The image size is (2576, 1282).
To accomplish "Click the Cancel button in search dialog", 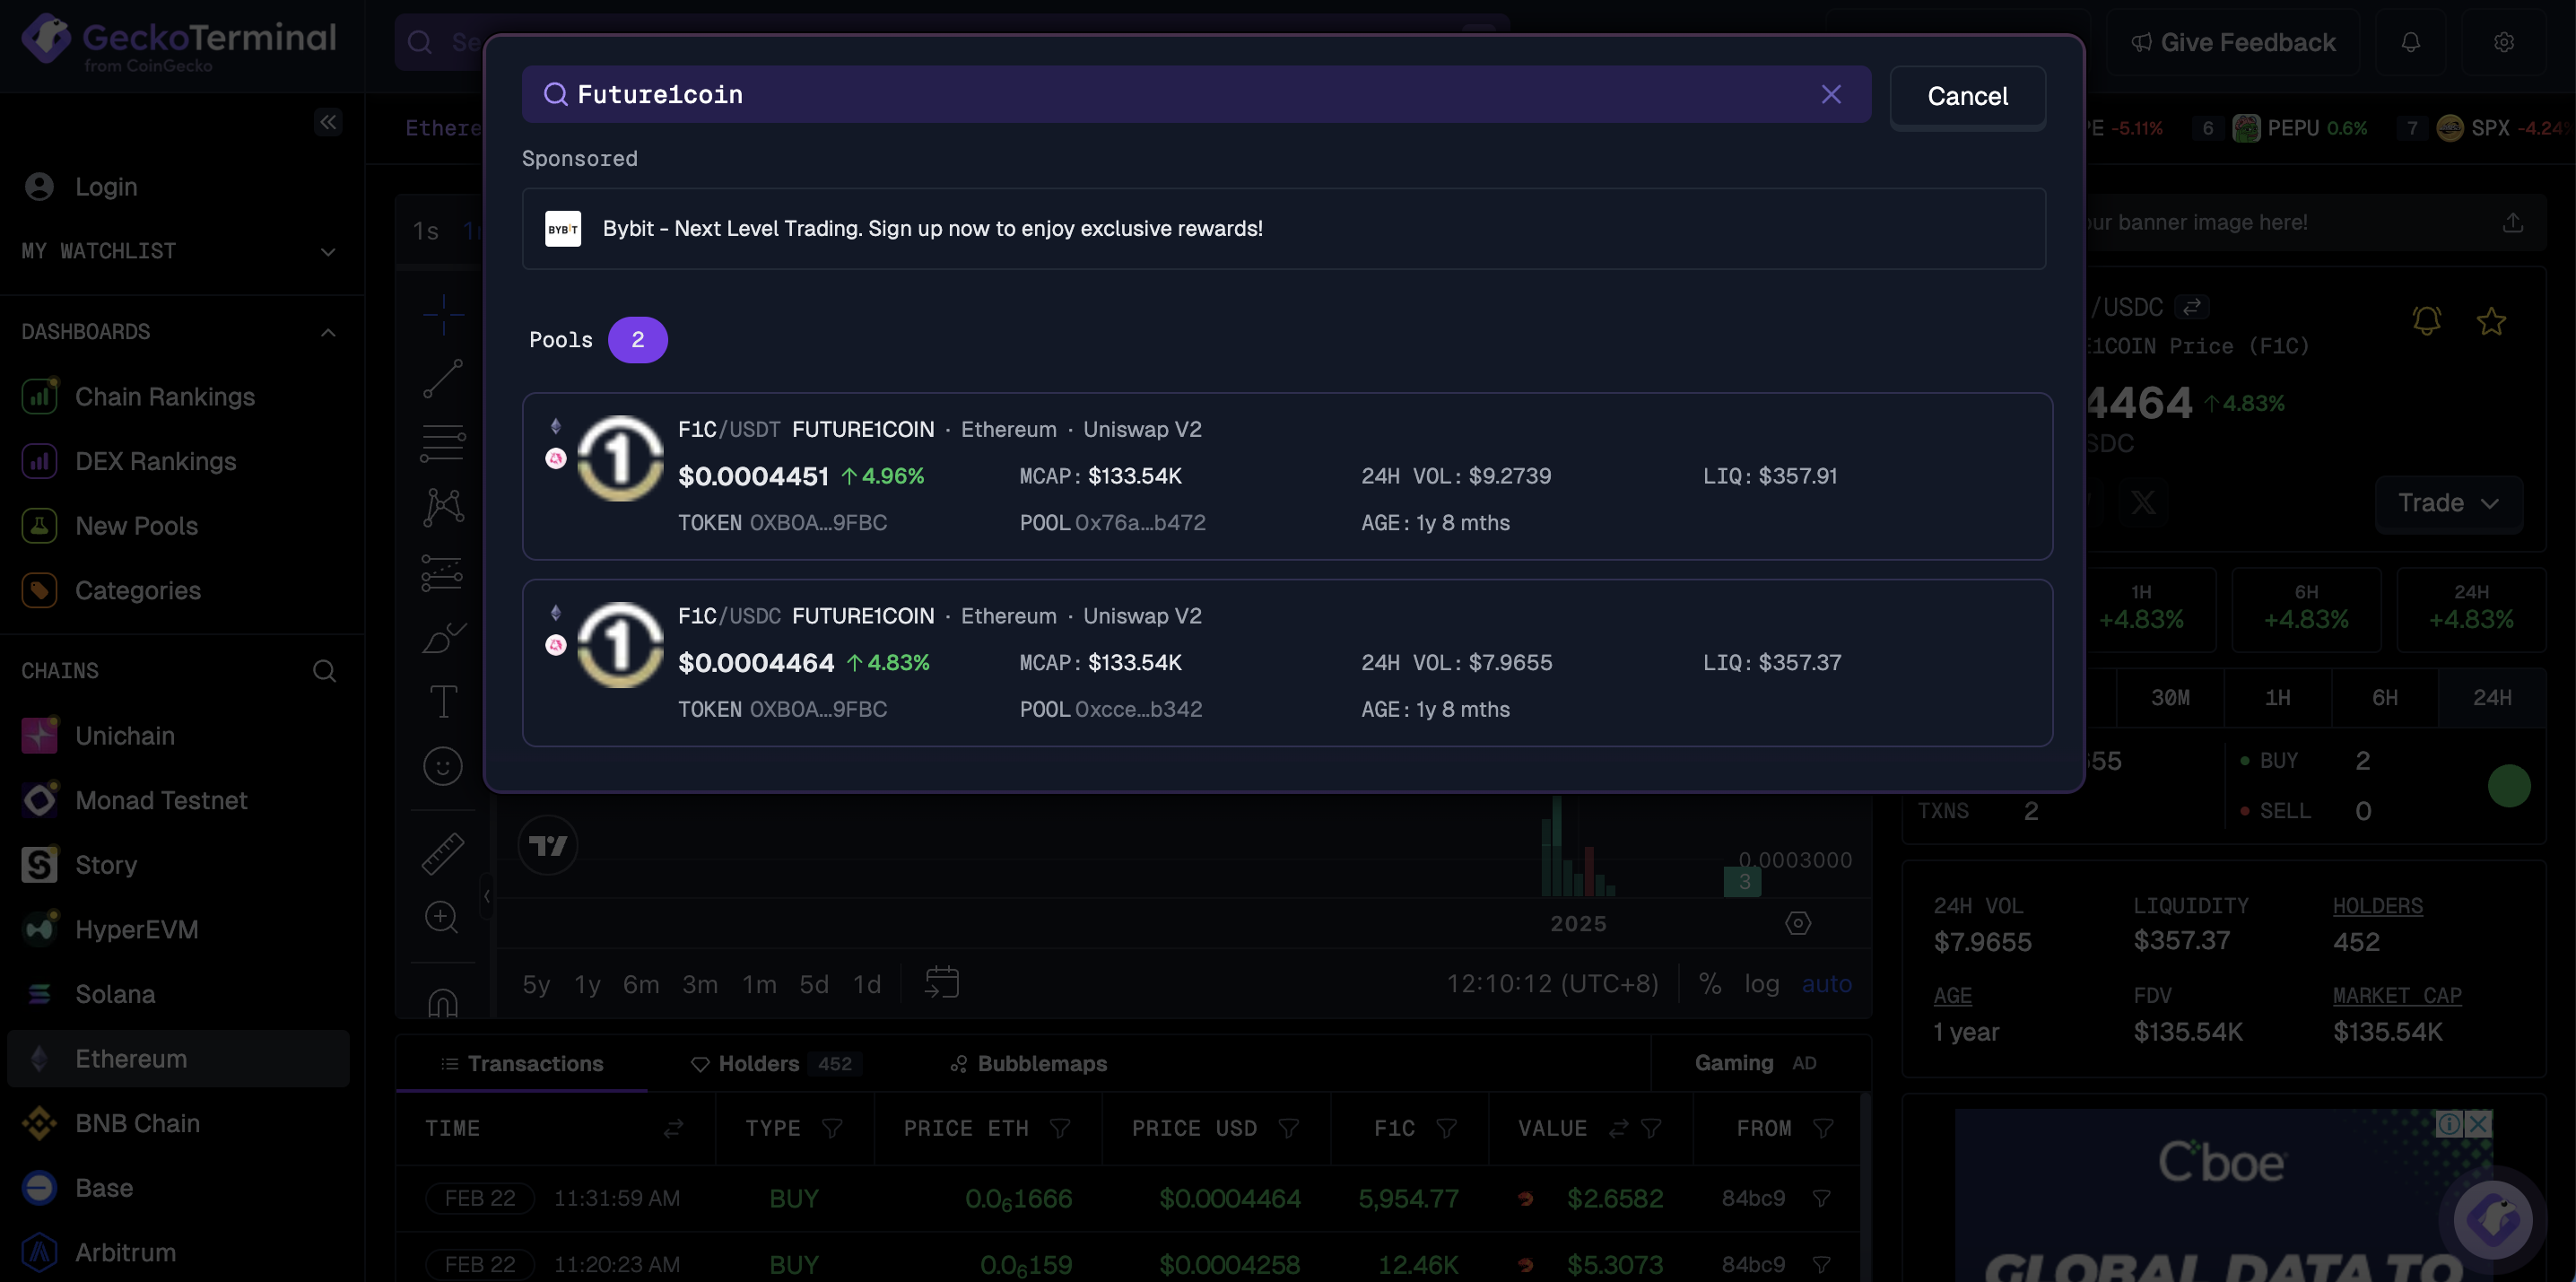I will (x=1966, y=97).
